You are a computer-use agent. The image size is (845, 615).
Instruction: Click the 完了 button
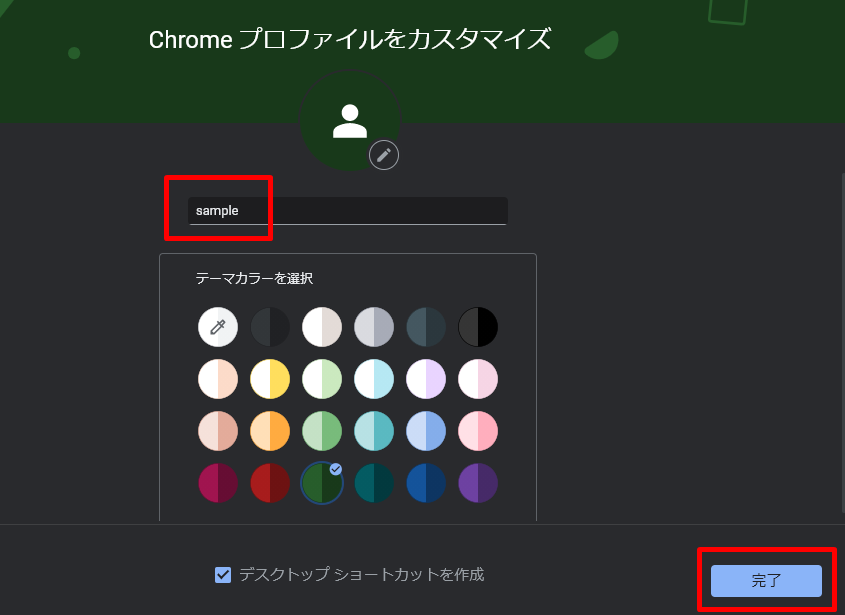point(766,581)
